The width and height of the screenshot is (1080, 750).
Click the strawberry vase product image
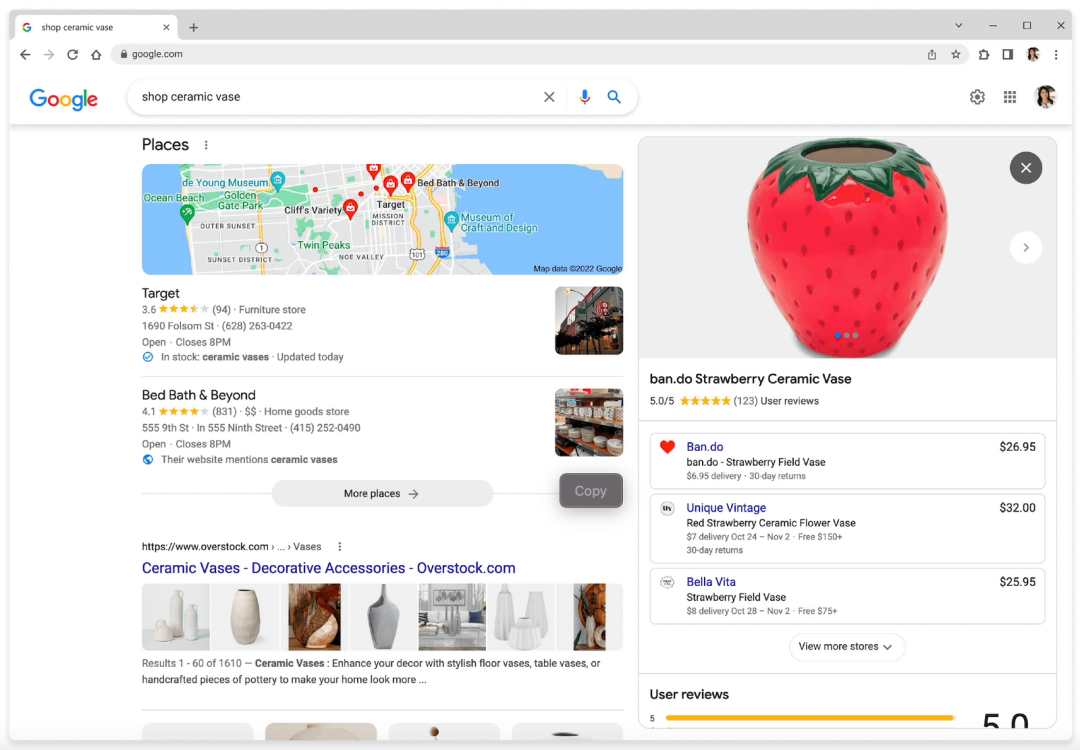click(x=847, y=247)
